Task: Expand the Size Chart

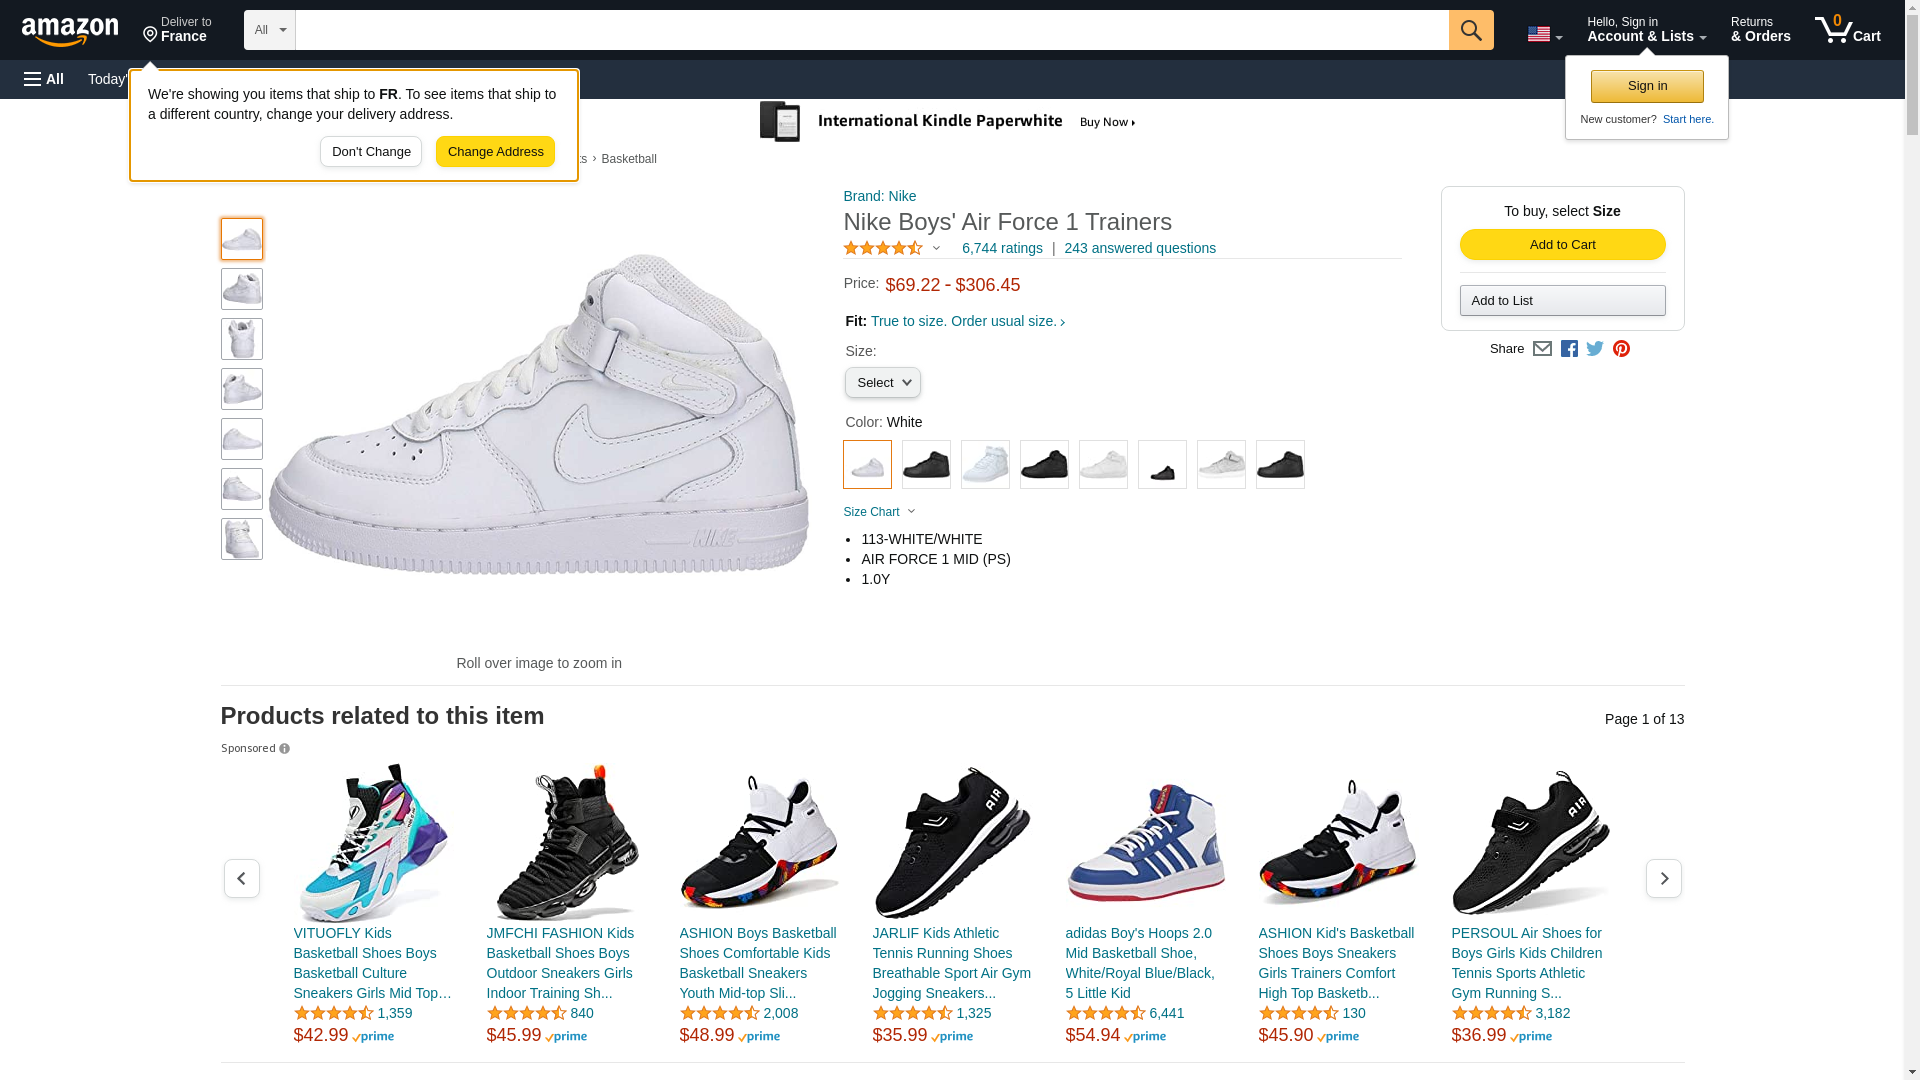Action: pyautogui.click(x=879, y=512)
